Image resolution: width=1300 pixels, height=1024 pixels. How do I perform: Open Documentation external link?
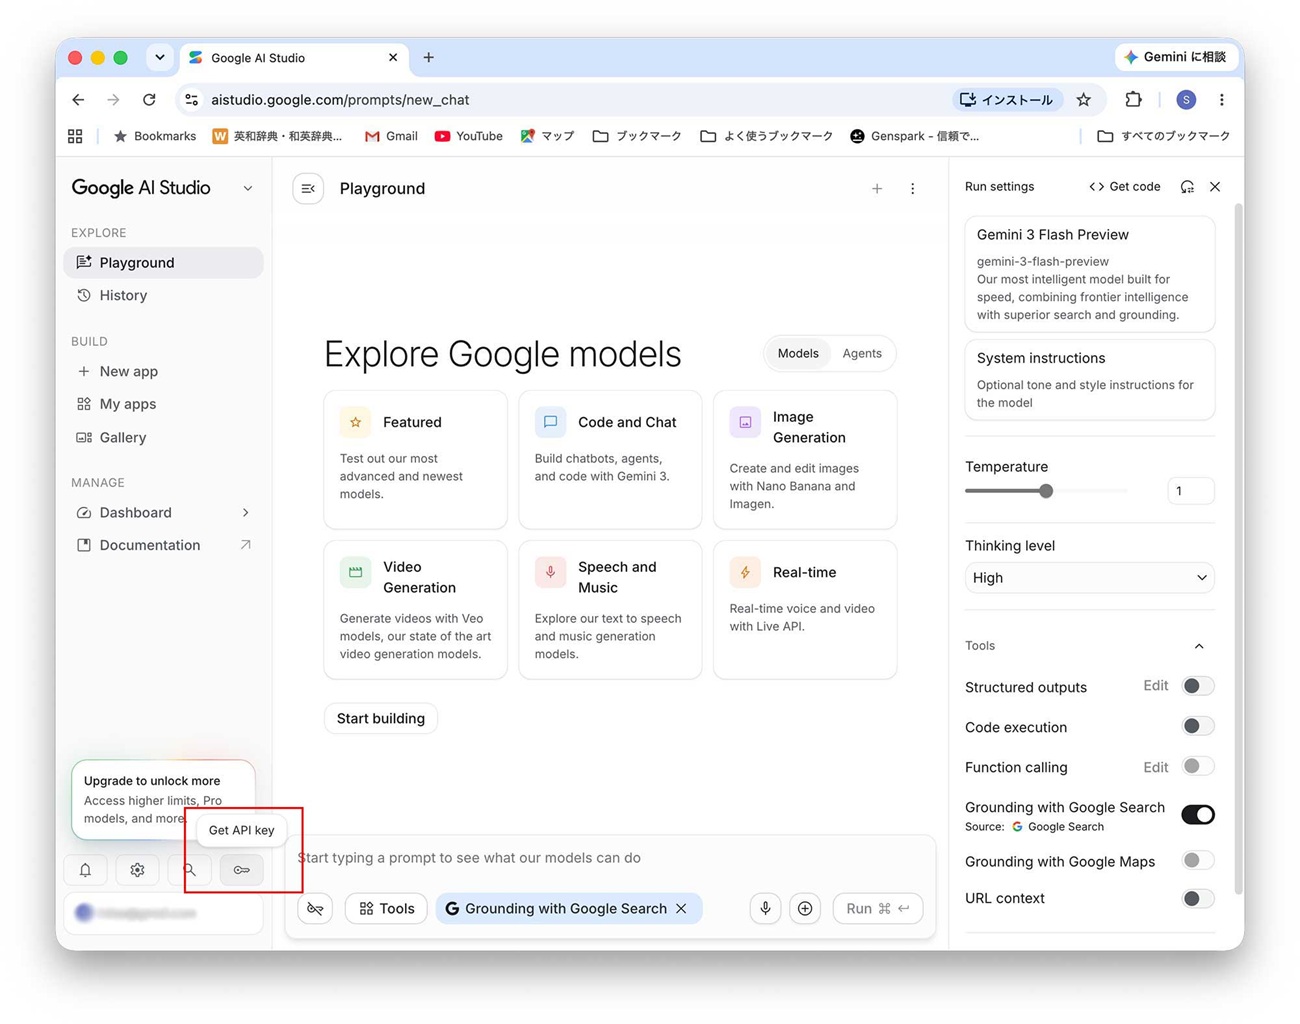[x=164, y=545]
